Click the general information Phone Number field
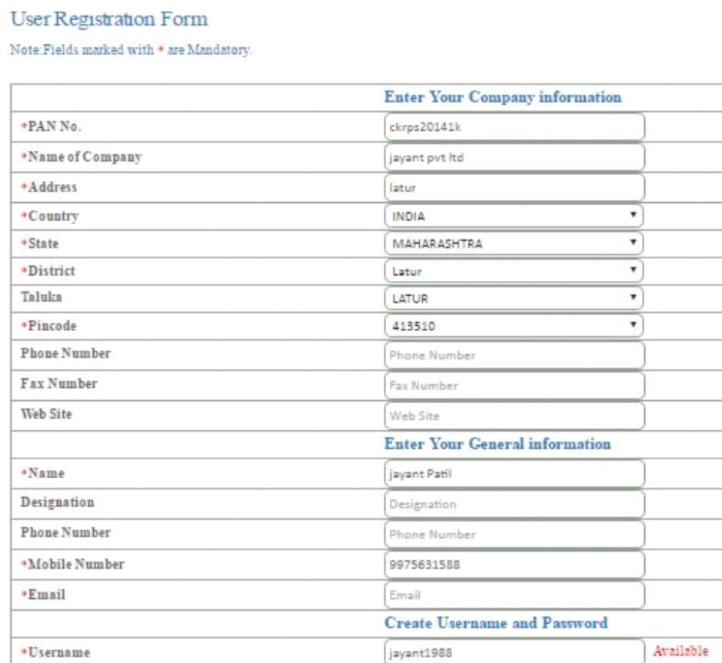Viewport: 722px width, 663px height. [x=514, y=534]
